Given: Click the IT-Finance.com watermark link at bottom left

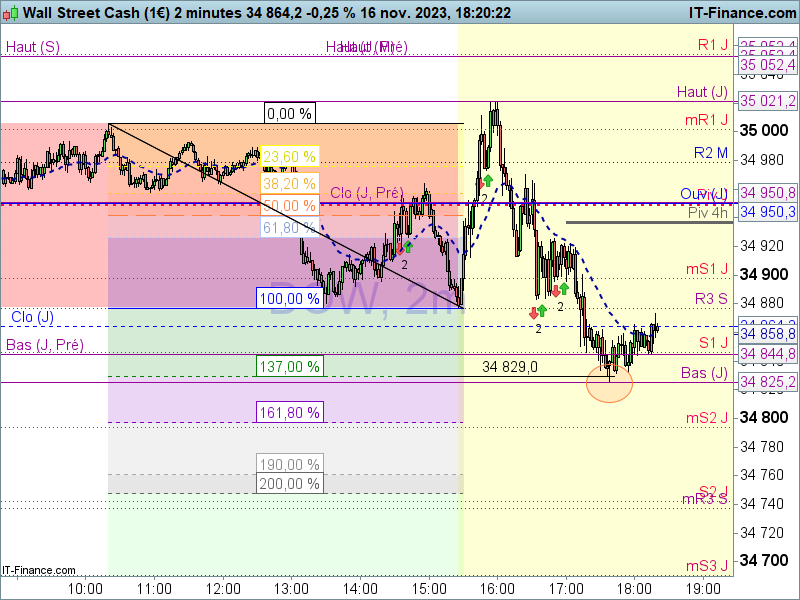Looking at the screenshot, I should [39, 570].
